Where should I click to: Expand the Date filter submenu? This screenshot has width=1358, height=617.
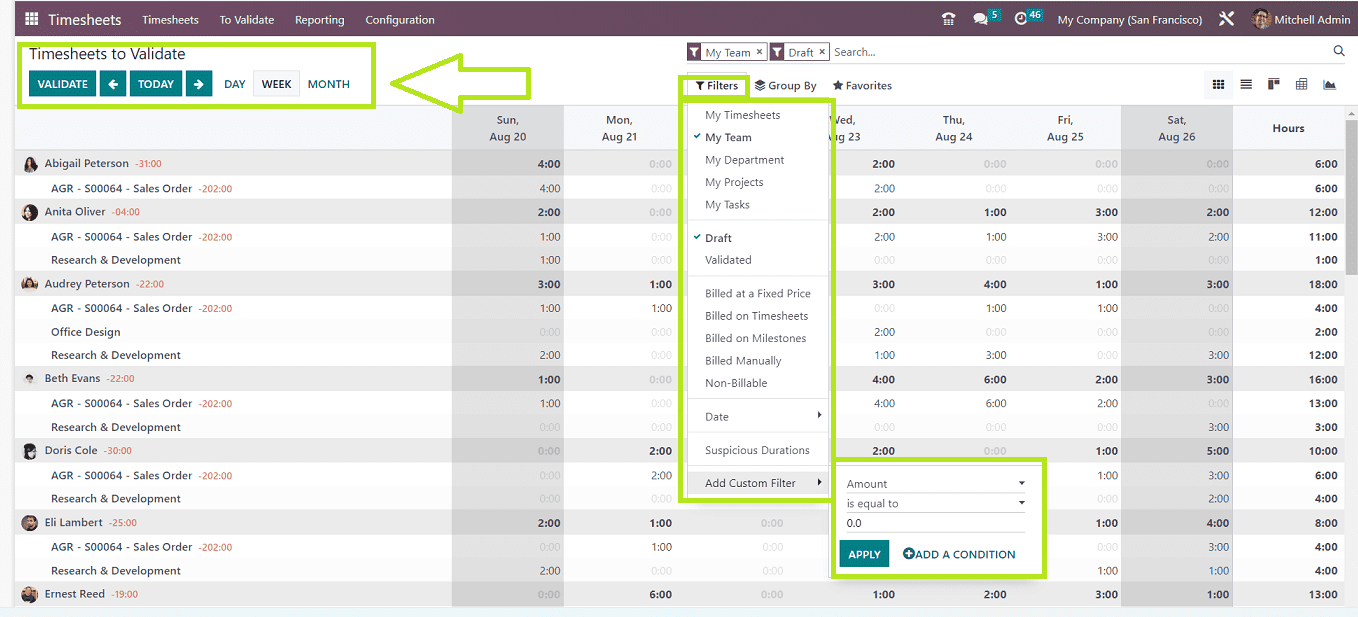pos(760,417)
